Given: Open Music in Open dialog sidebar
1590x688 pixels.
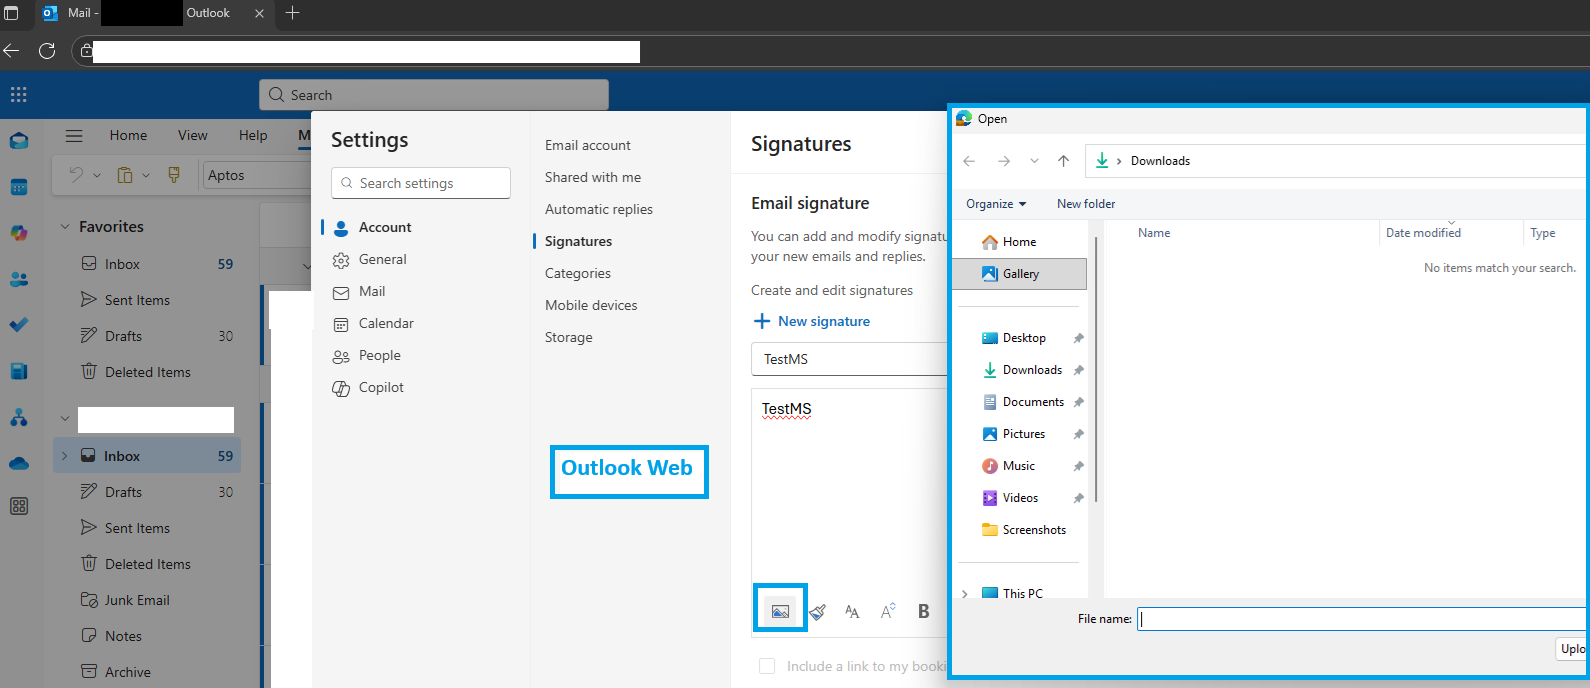Looking at the screenshot, I should tap(1020, 466).
